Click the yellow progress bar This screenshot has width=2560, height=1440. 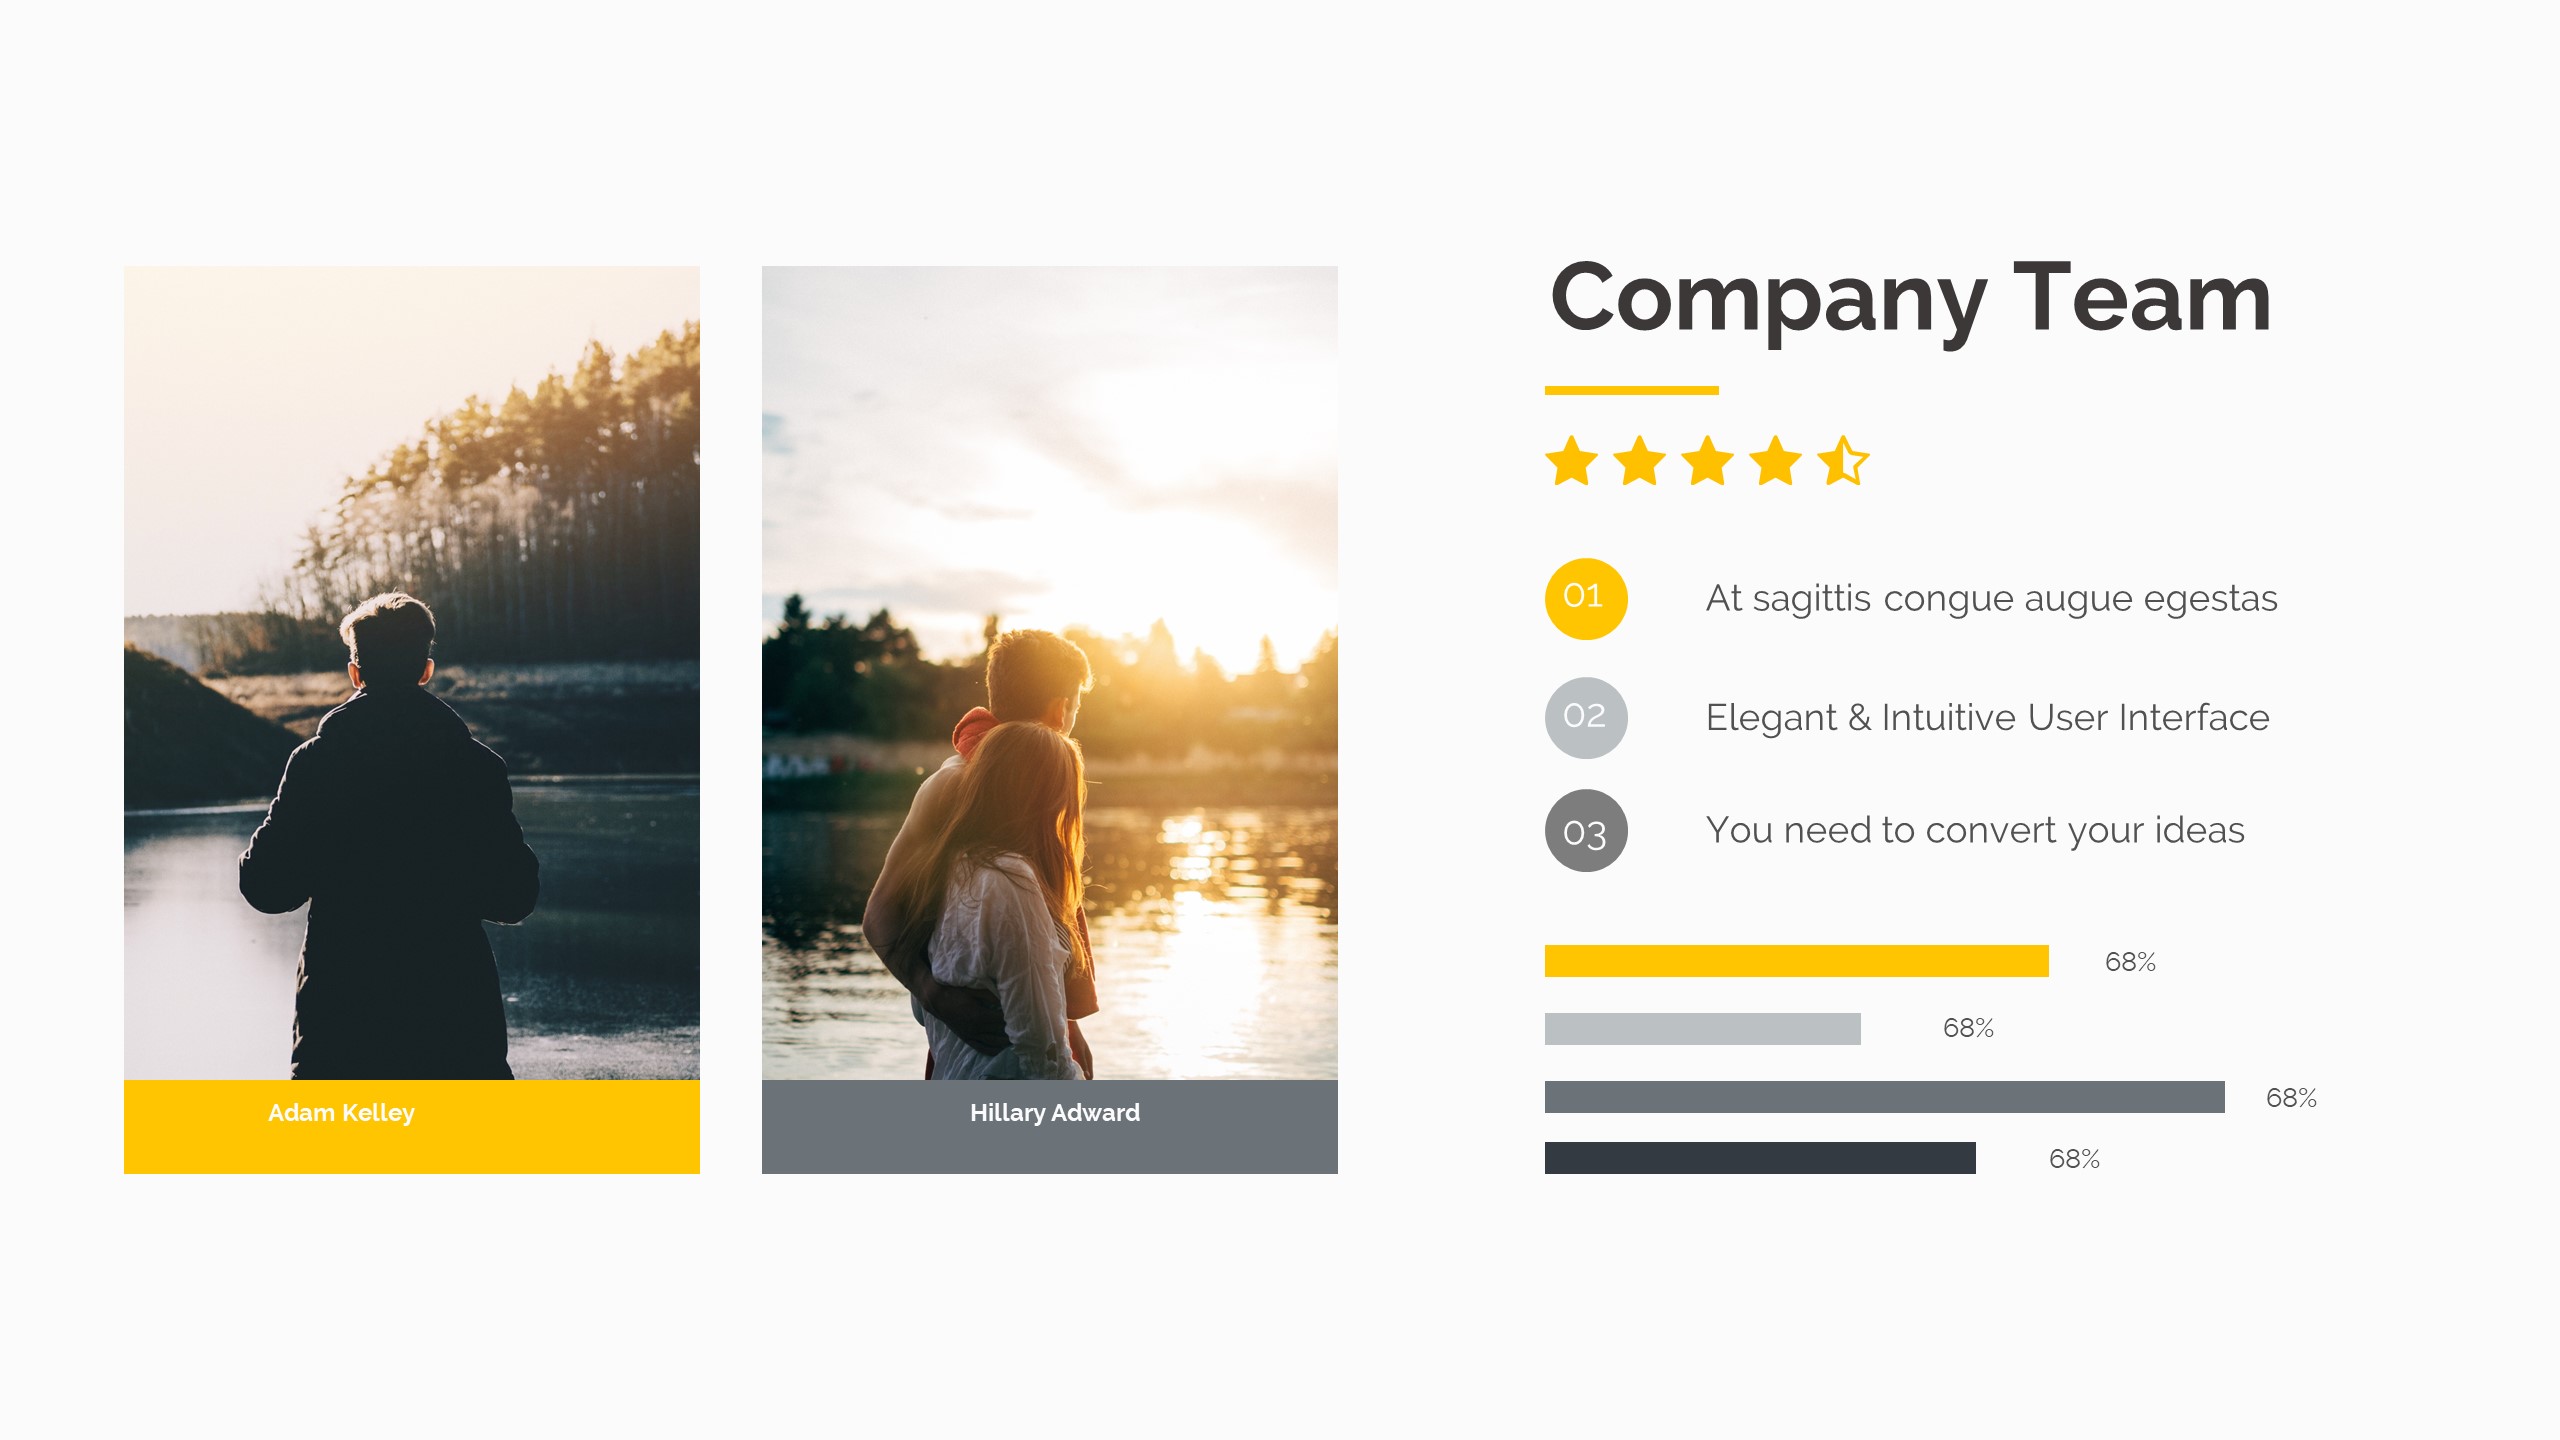1797,961
